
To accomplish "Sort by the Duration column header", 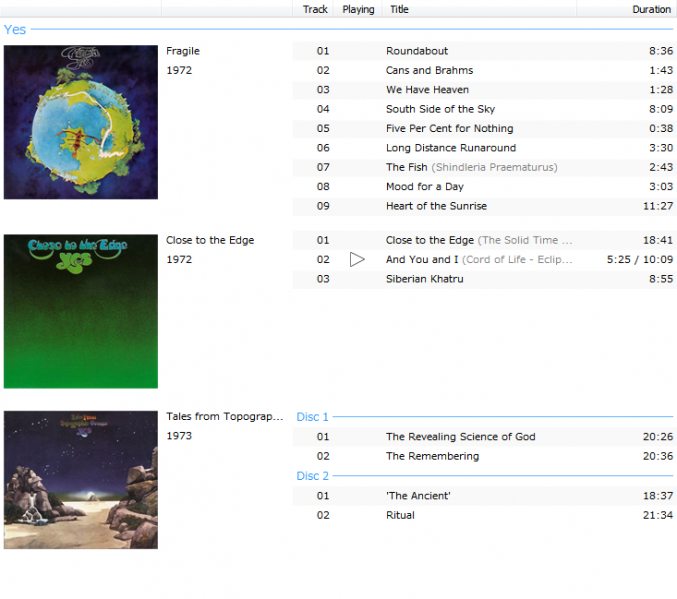I will 651,9.
